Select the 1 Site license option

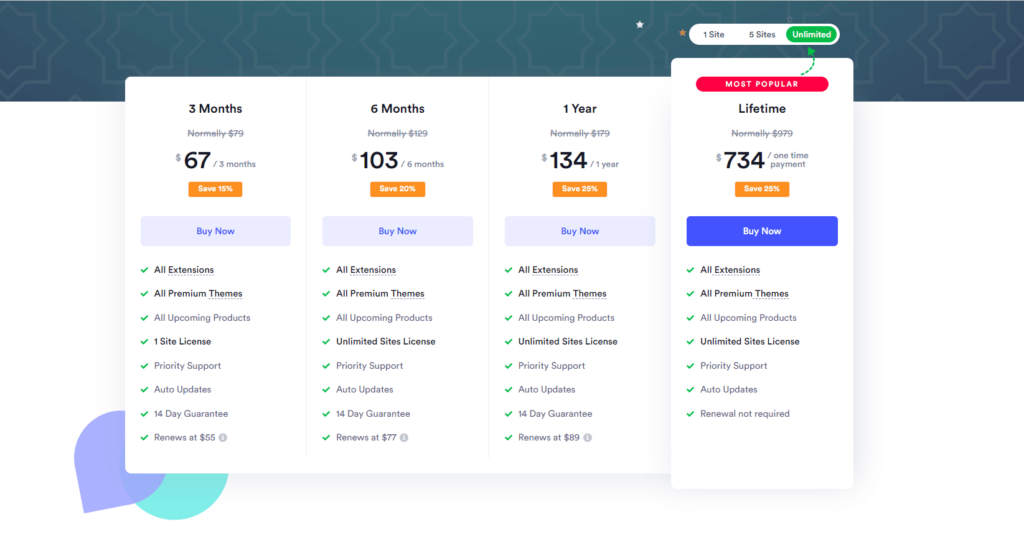(713, 35)
